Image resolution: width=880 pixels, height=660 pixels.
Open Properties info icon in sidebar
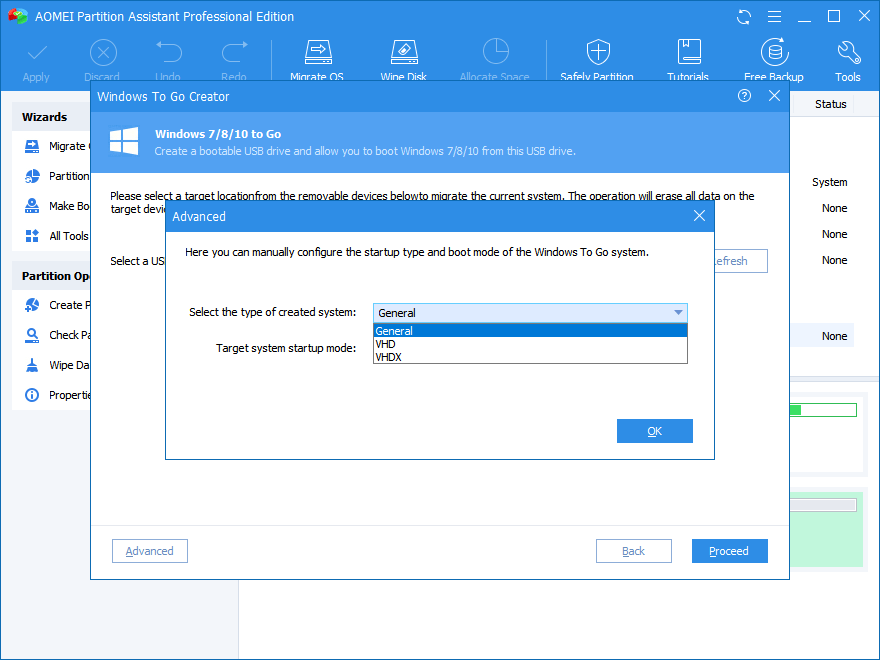(x=32, y=395)
